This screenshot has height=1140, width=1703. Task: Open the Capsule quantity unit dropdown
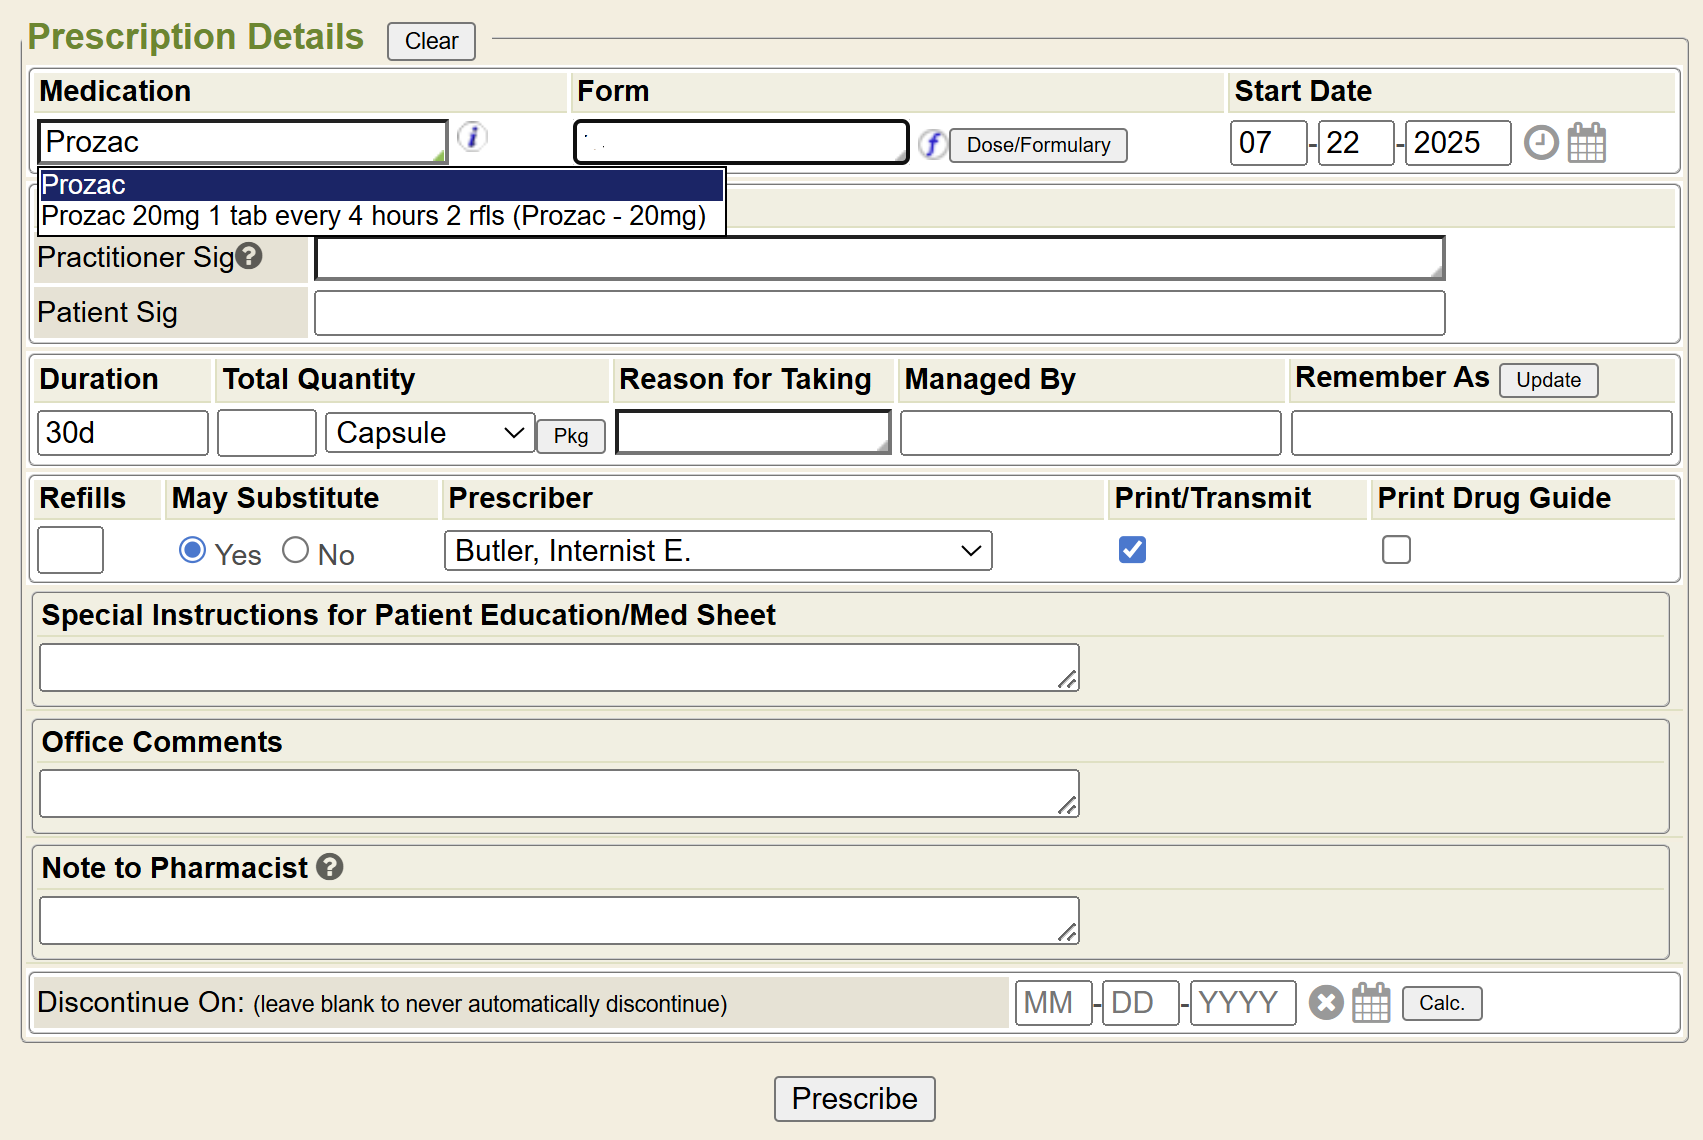click(430, 433)
